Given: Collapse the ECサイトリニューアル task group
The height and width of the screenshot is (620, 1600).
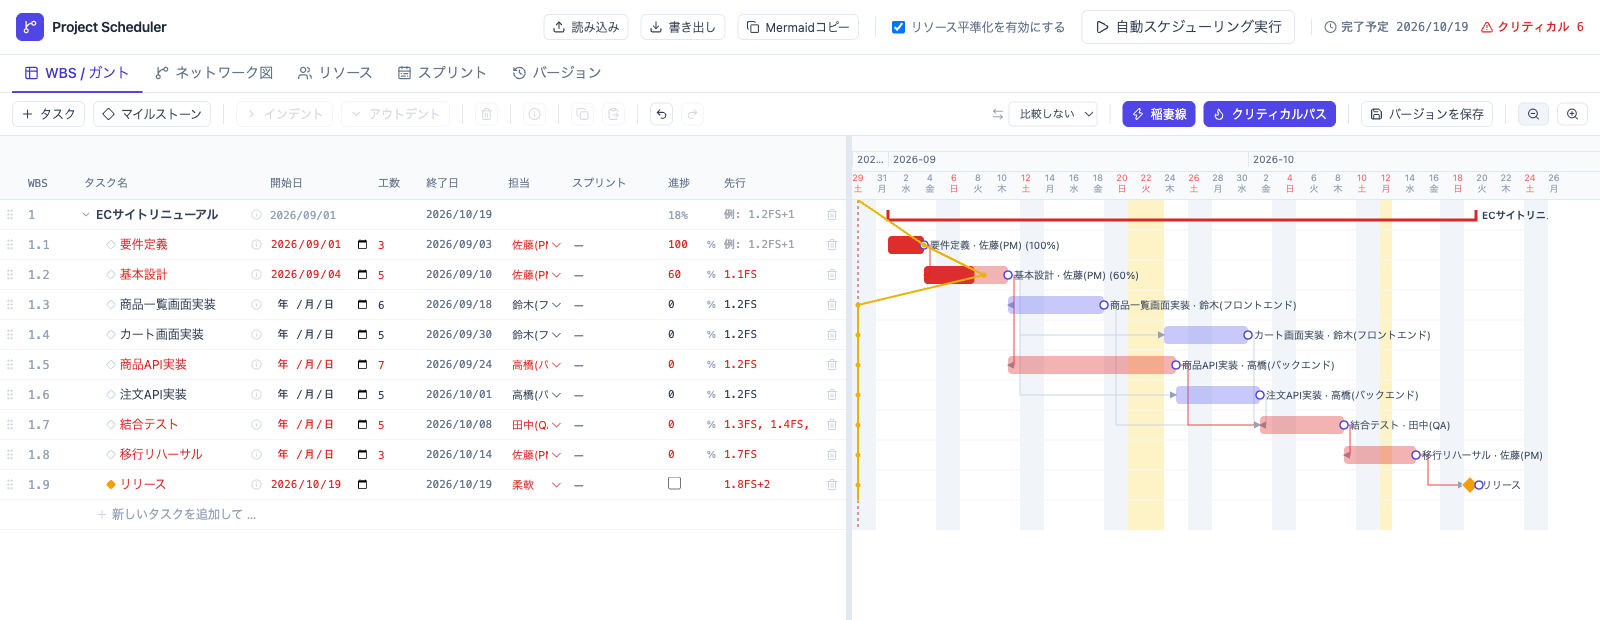Looking at the screenshot, I should (86, 214).
